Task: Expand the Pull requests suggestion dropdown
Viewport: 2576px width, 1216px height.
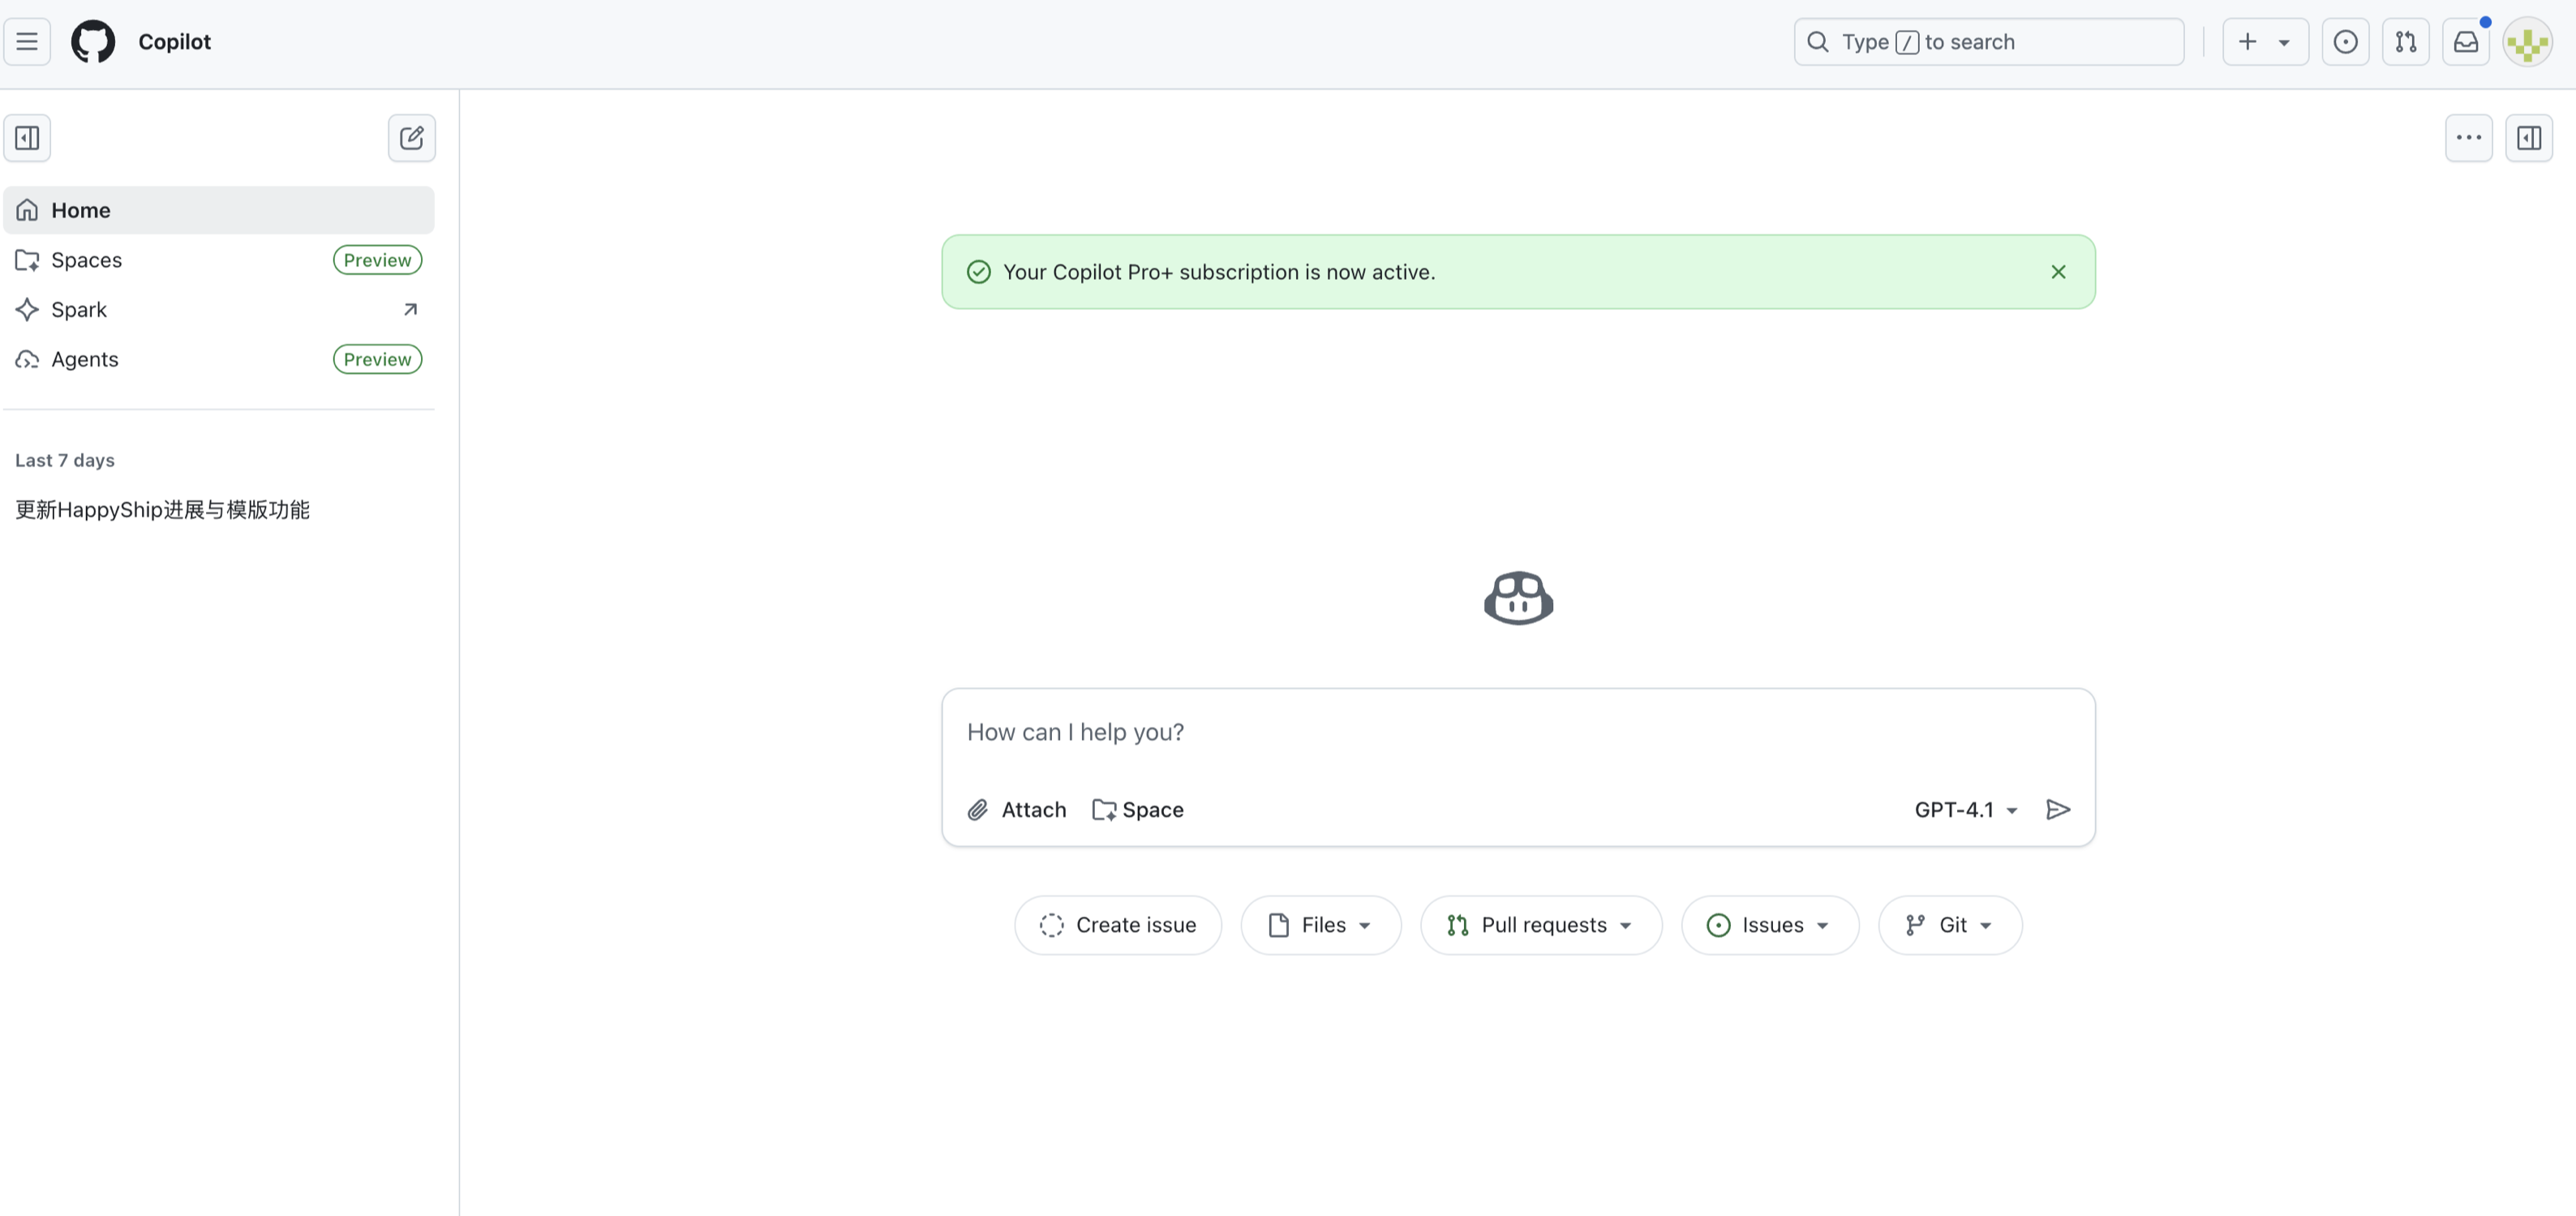Action: tap(1541, 926)
